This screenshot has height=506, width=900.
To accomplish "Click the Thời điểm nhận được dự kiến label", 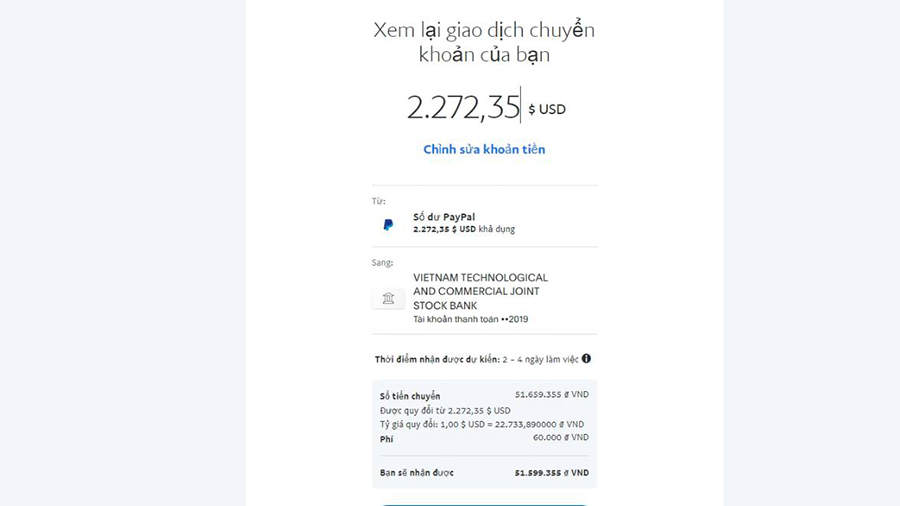I will click(x=437, y=360).
